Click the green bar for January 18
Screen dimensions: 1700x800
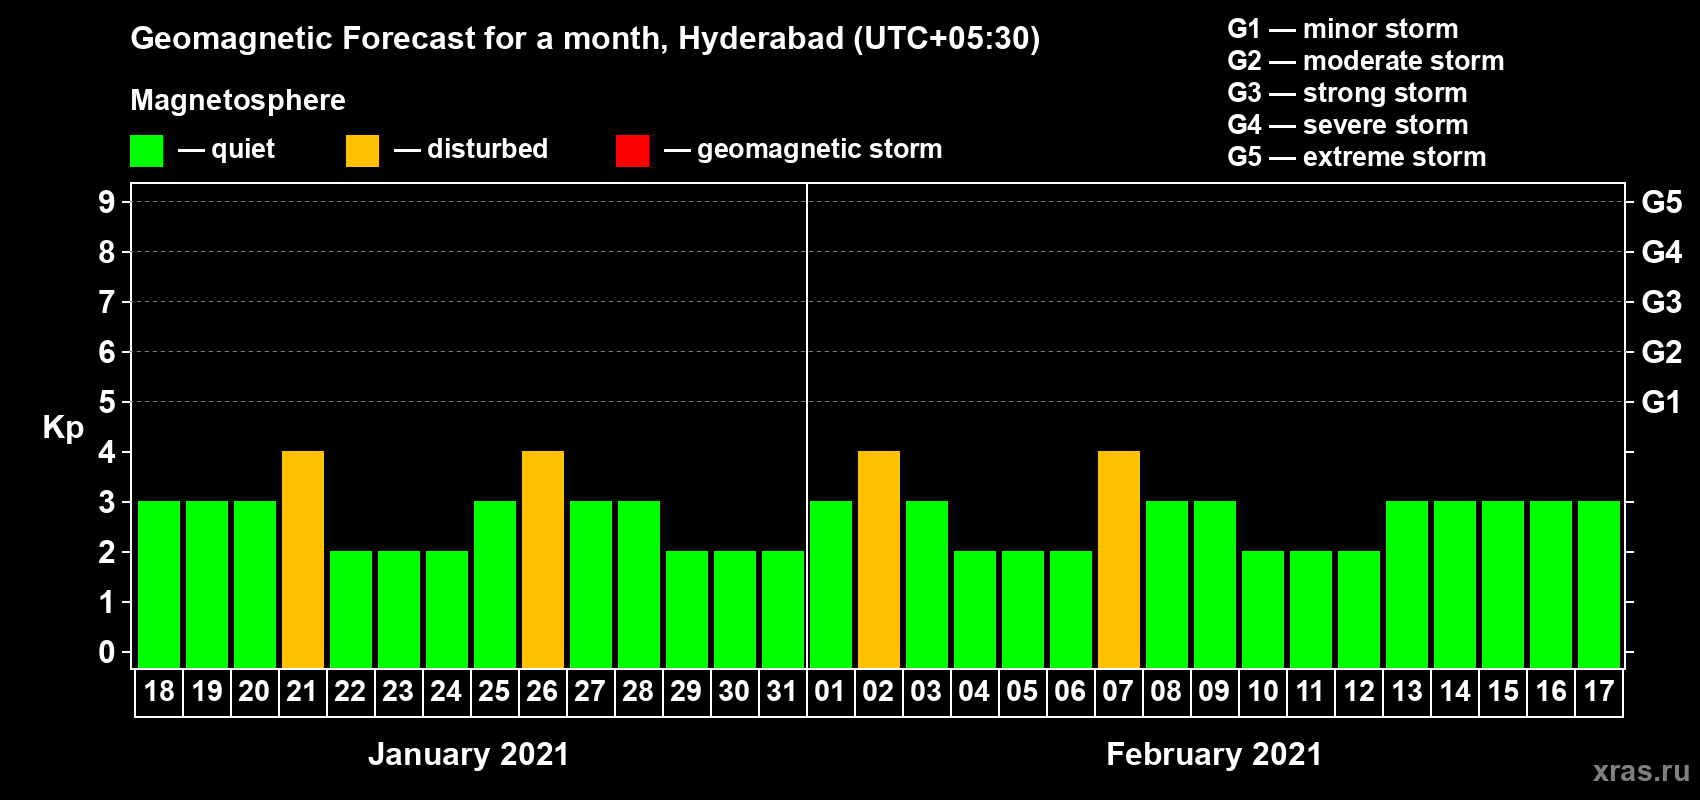point(159,585)
